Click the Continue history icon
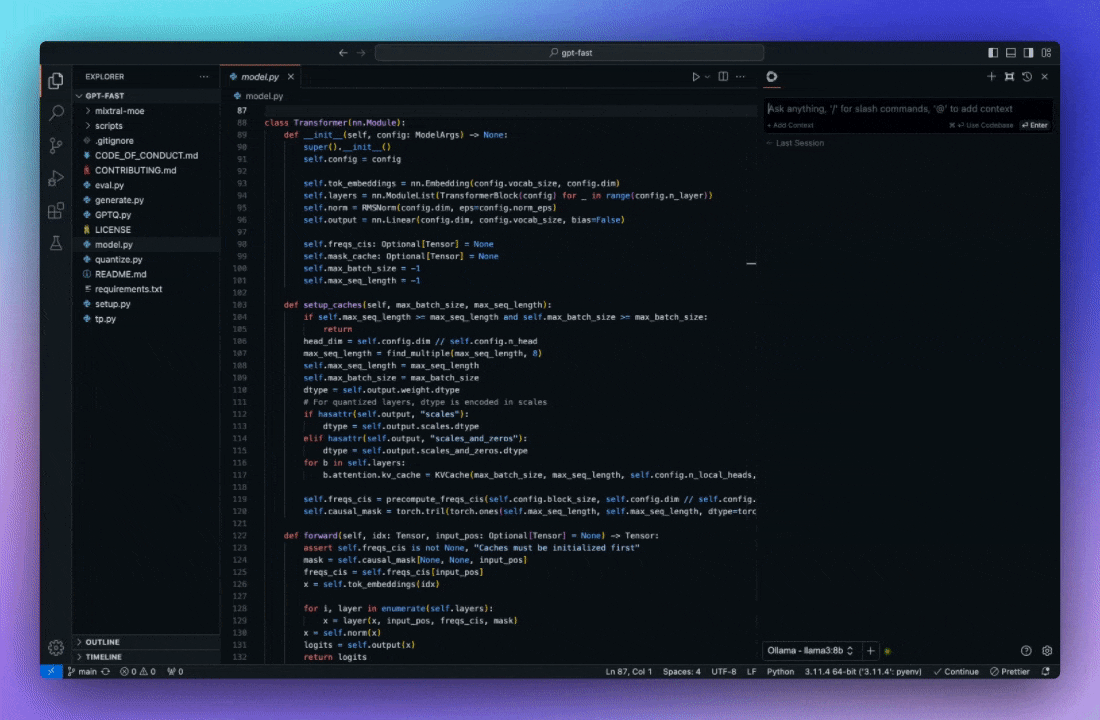1100x720 pixels. 1027,77
